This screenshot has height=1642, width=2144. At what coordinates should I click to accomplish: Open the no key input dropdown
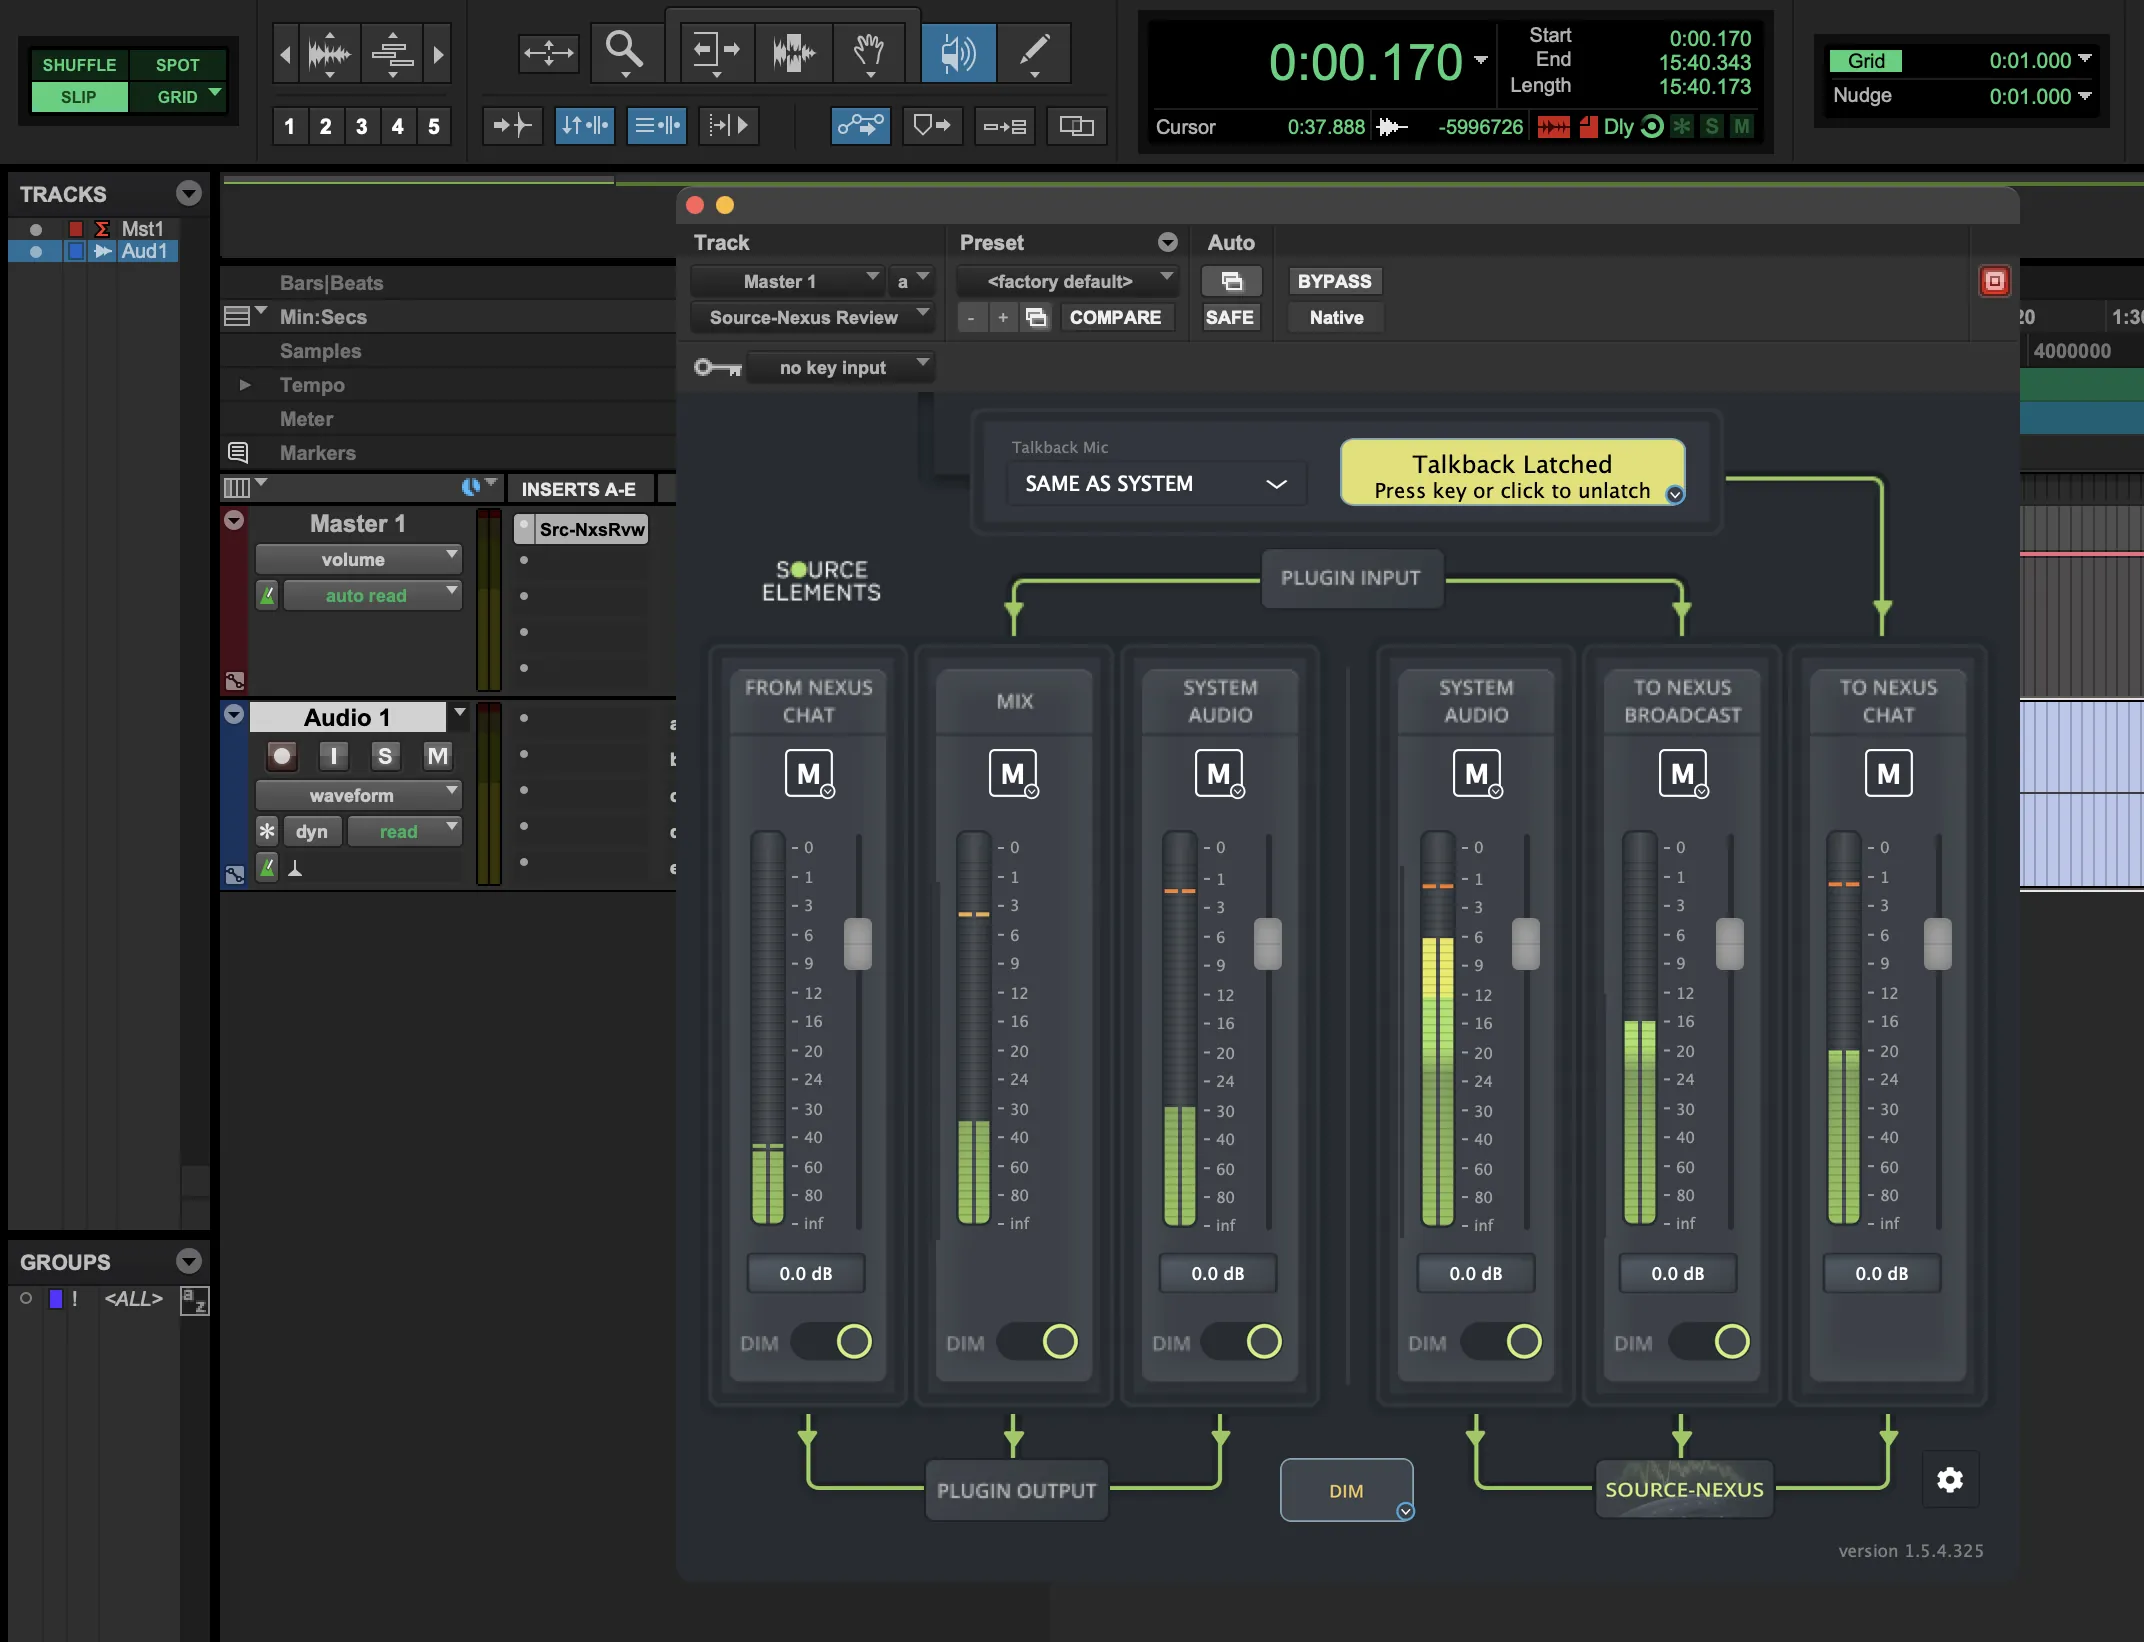click(x=842, y=368)
